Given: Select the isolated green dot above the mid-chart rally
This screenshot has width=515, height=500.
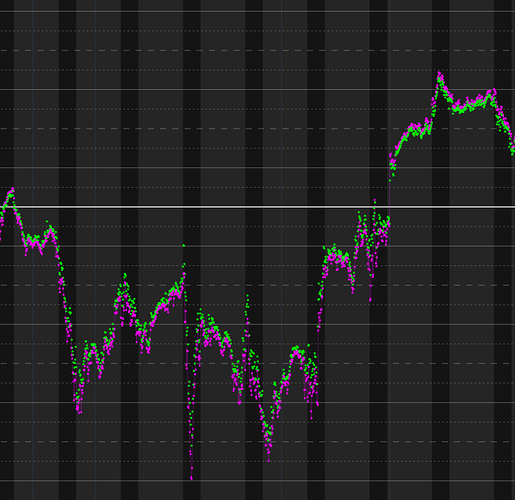Looking at the screenshot, I should [183, 245].
